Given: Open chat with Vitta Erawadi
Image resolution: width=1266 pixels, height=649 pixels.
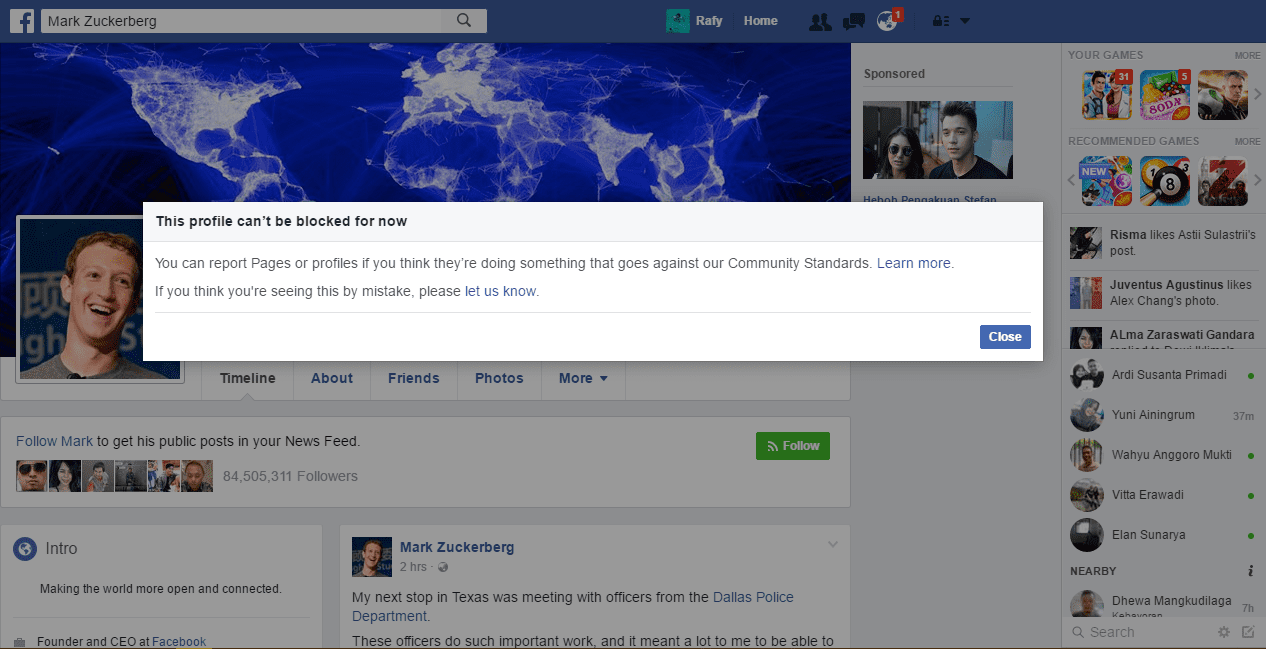Looking at the screenshot, I should click(1163, 495).
